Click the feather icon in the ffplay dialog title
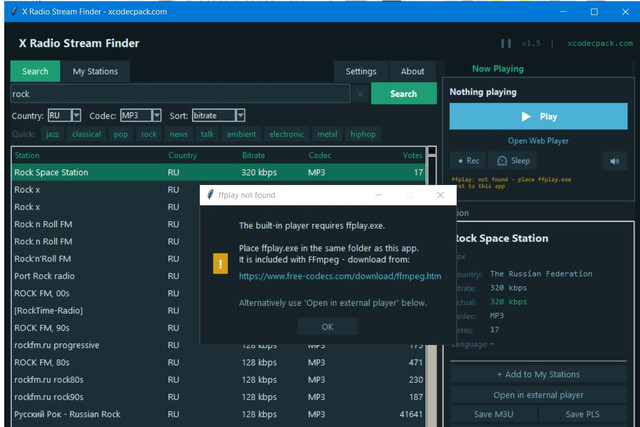The image size is (640, 427). pyautogui.click(x=210, y=195)
